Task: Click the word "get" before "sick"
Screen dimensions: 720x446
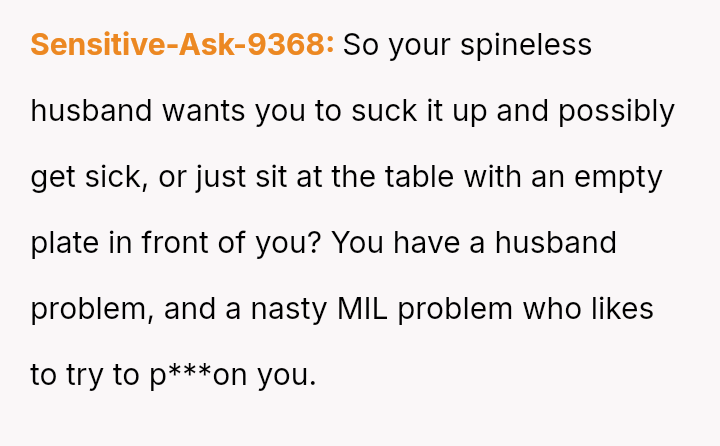Action: (x=53, y=177)
